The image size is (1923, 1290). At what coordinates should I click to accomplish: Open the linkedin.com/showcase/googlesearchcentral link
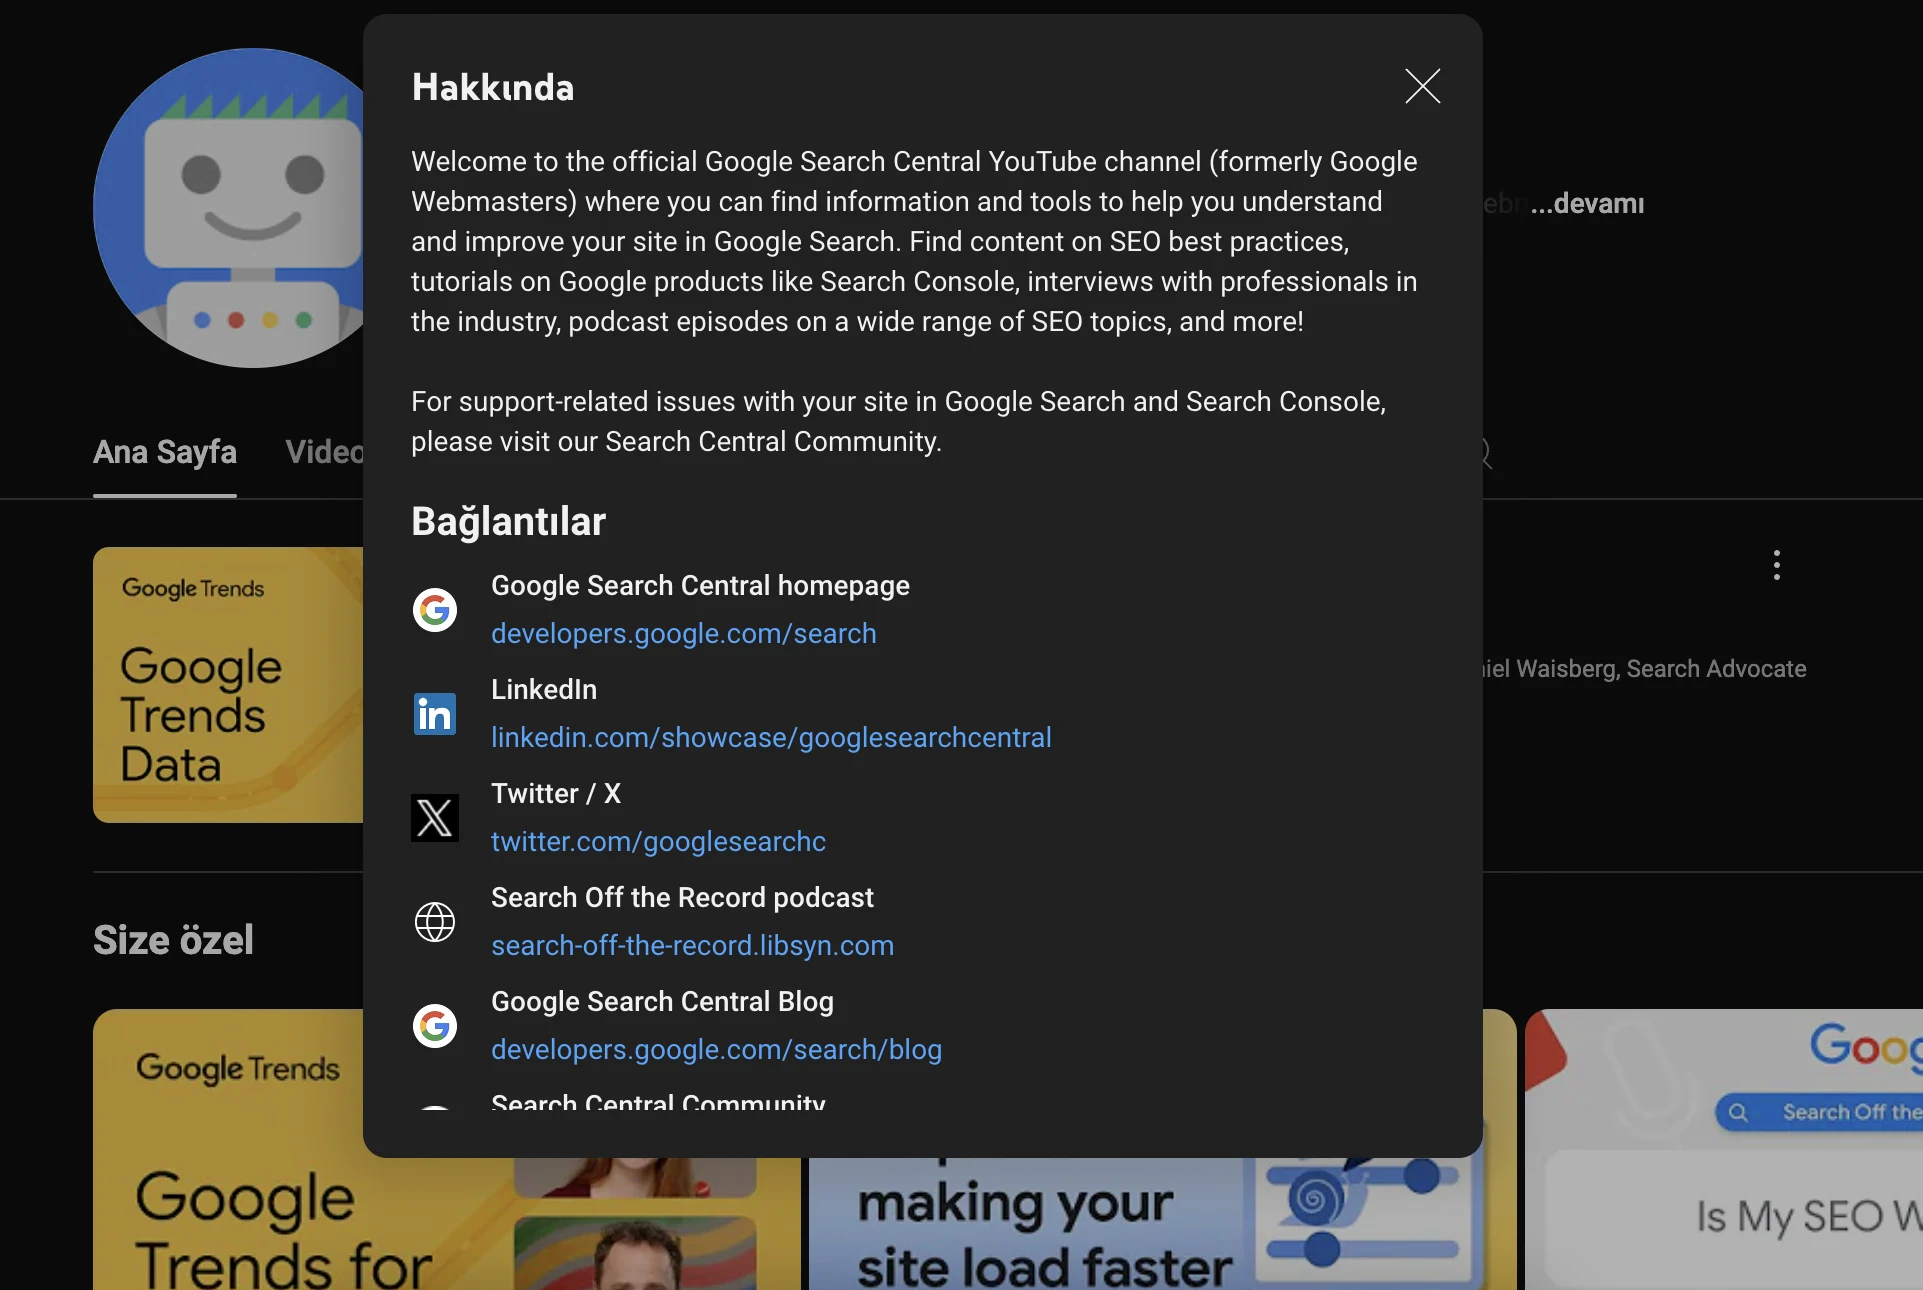[771, 738]
